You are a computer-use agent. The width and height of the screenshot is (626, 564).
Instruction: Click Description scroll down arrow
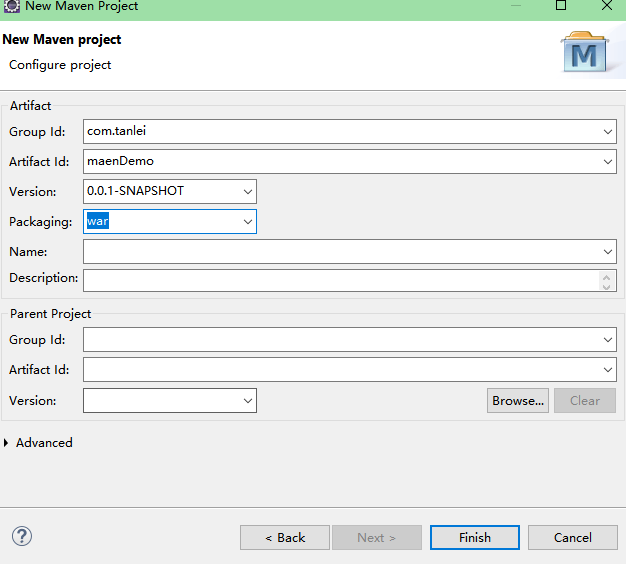click(x=607, y=287)
